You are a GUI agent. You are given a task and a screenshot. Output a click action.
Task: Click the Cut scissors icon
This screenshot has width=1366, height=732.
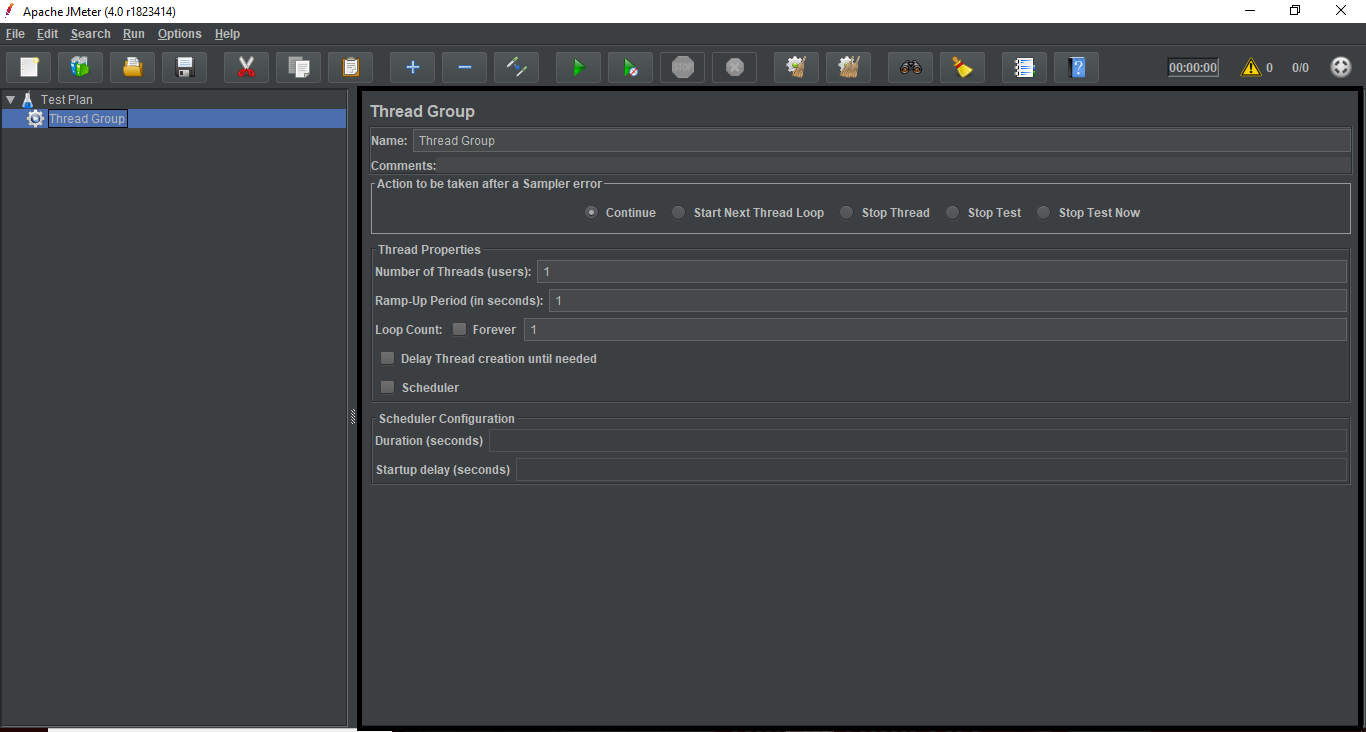[x=246, y=68]
